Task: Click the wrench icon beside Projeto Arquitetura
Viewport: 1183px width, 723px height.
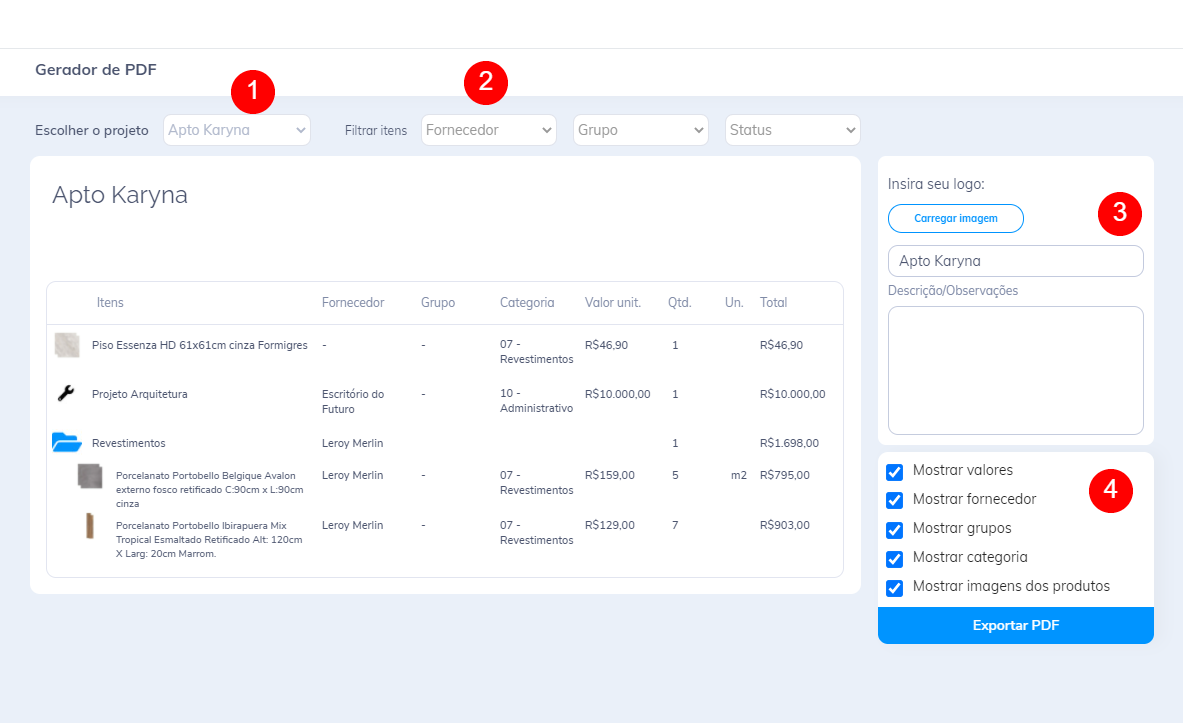Action: (x=66, y=393)
